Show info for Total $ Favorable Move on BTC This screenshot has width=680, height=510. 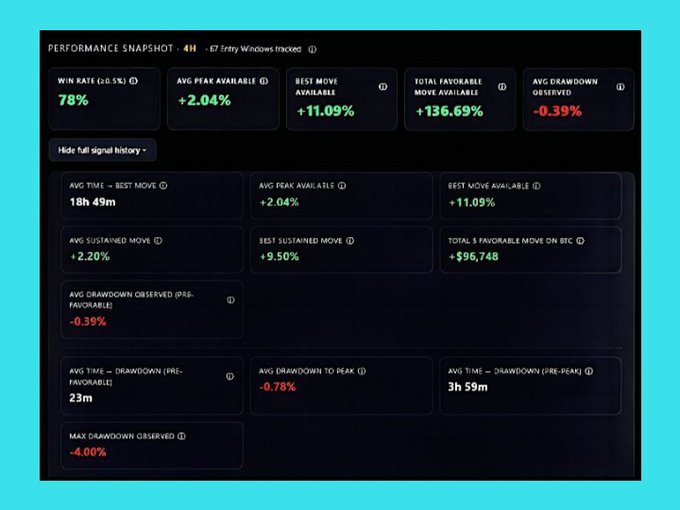point(580,241)
